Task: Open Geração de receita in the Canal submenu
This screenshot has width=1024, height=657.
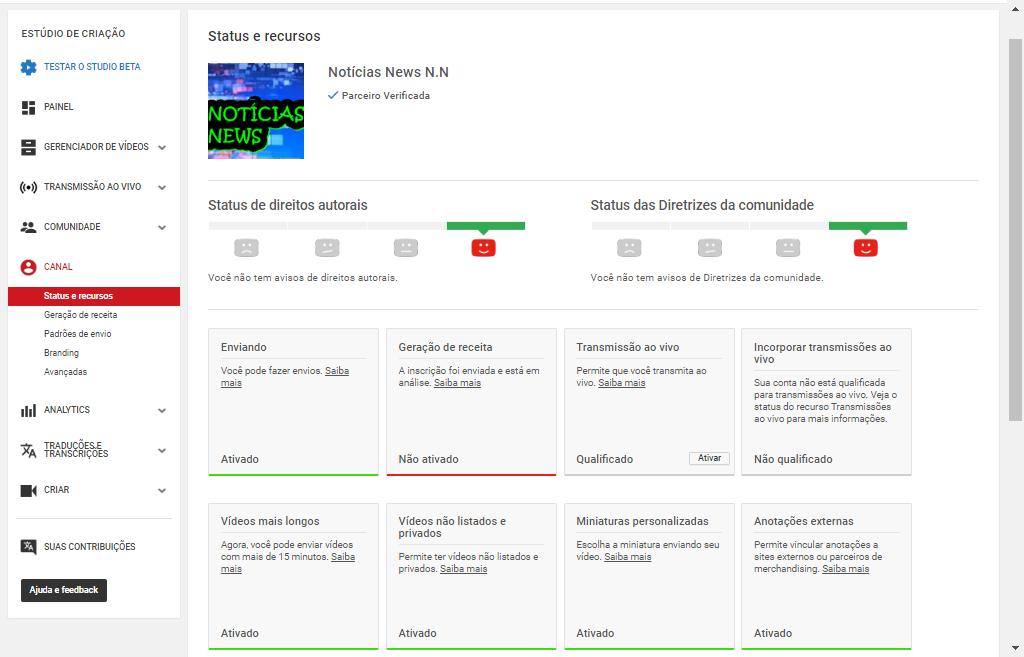Action: coord(80,315)
